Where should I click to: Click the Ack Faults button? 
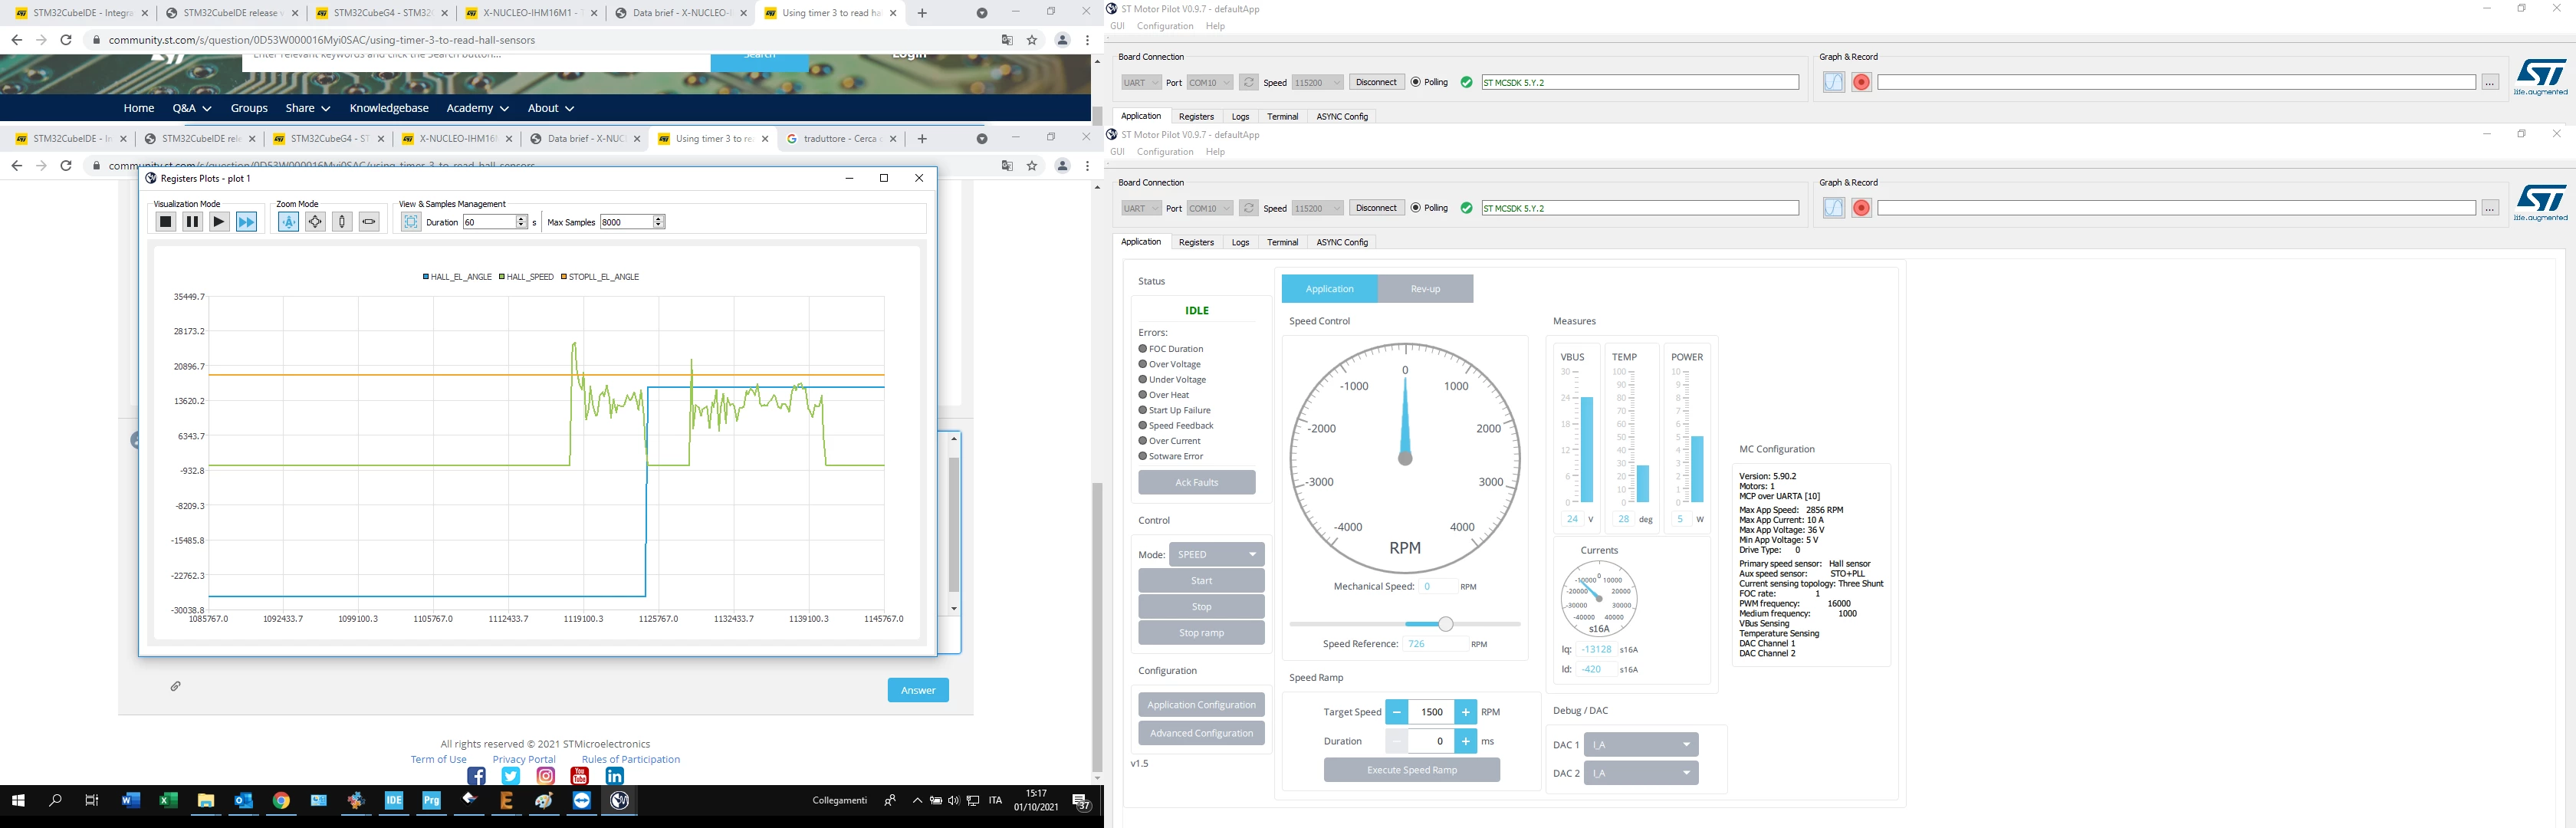(x=1197, y=482)
